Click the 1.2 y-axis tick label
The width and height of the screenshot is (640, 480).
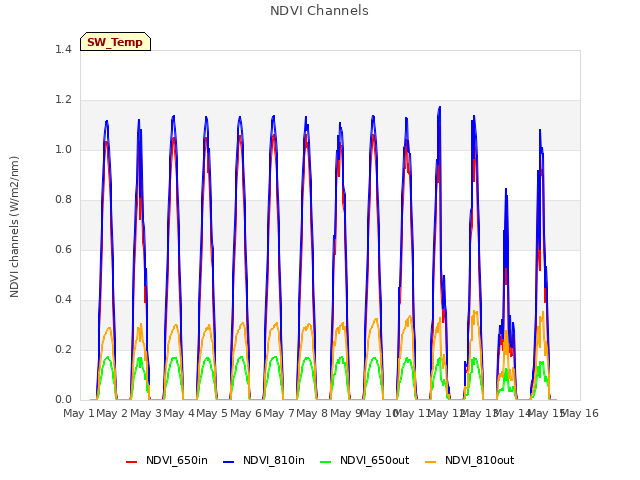pyautogui.click(x=63, y=100)
